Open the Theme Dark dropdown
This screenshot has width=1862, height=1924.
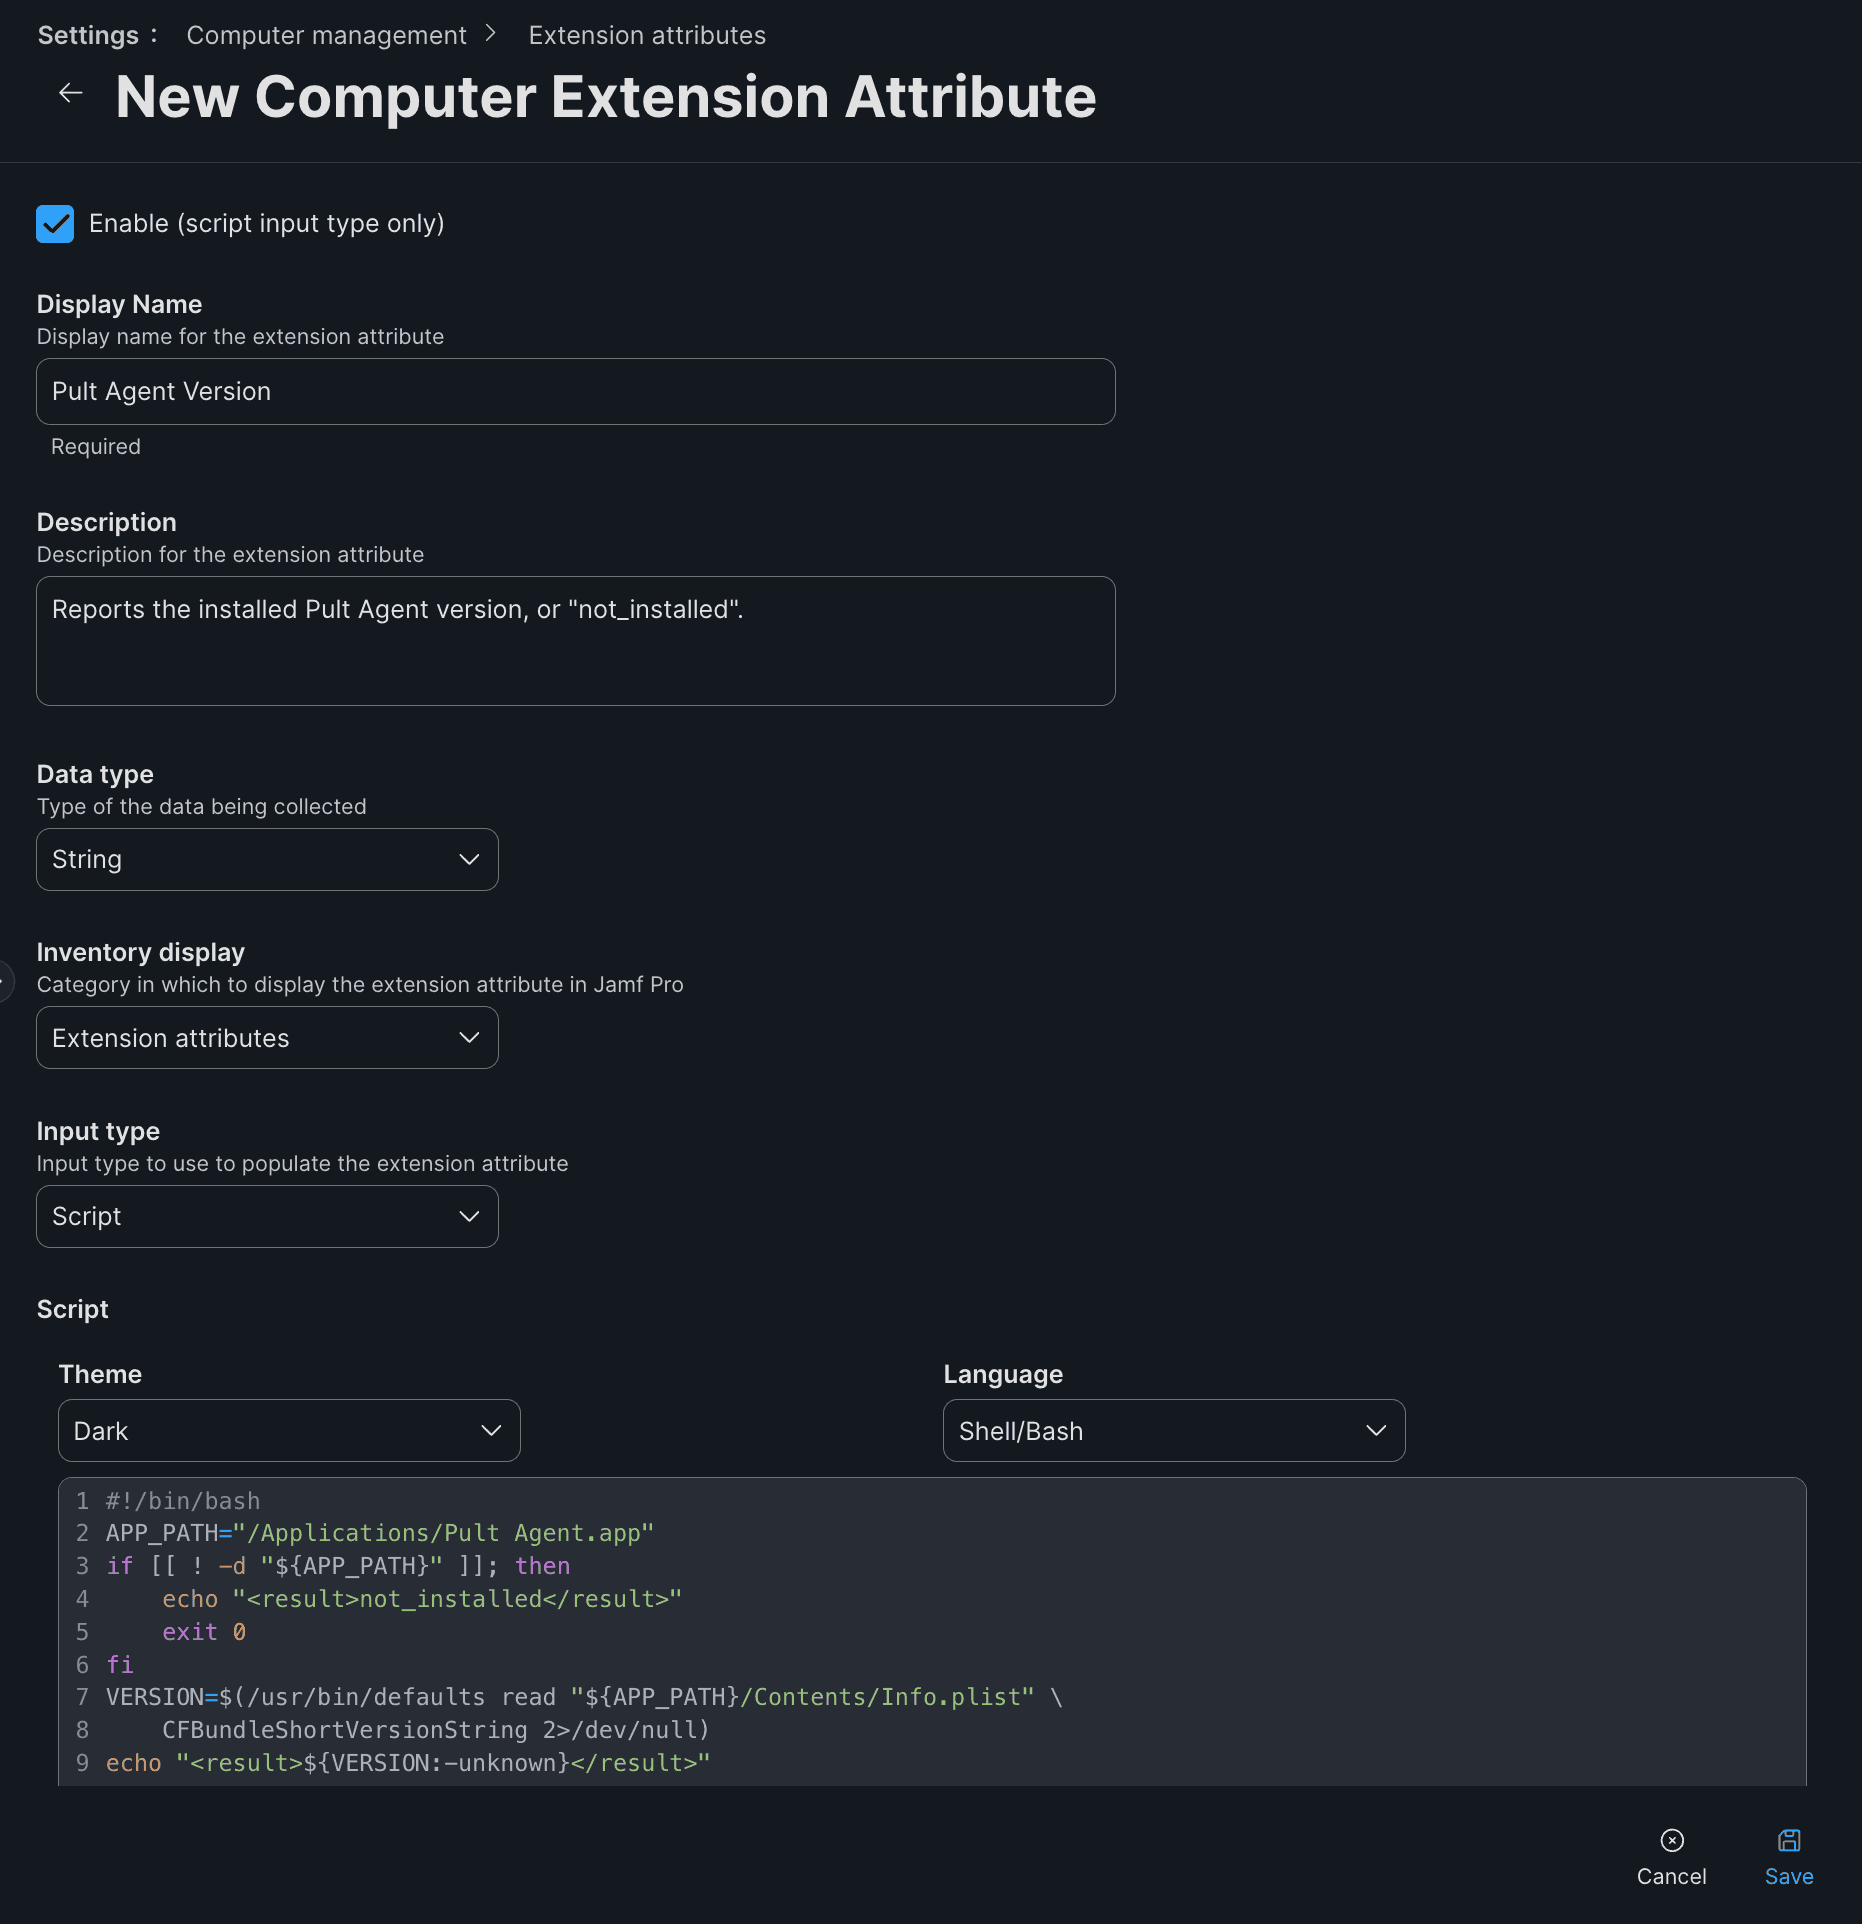click(289, 1430)
